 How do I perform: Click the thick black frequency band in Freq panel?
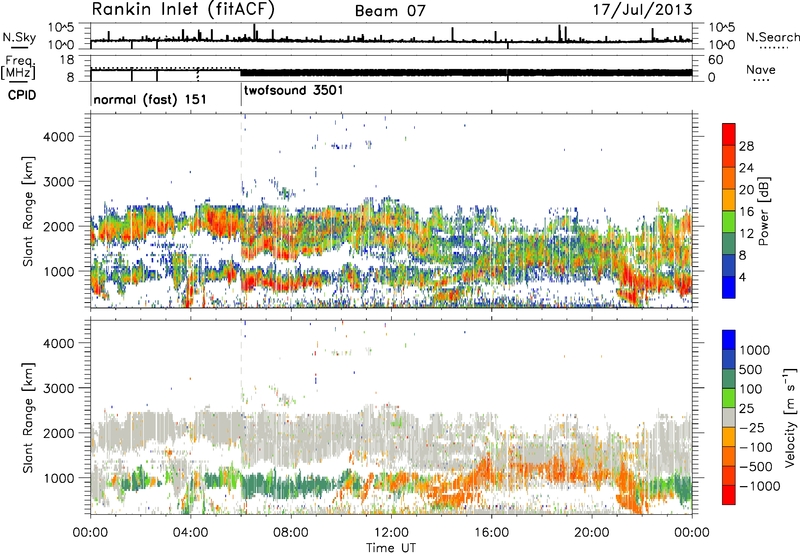click(x=466, y=72)
